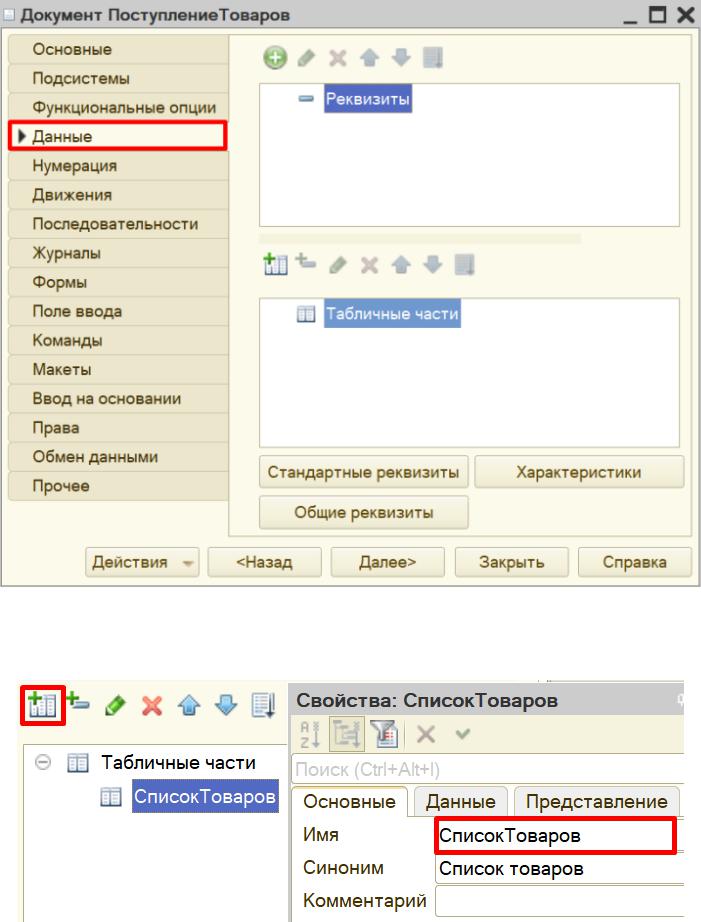Open Функциональные опции section

tap(119, 108)
